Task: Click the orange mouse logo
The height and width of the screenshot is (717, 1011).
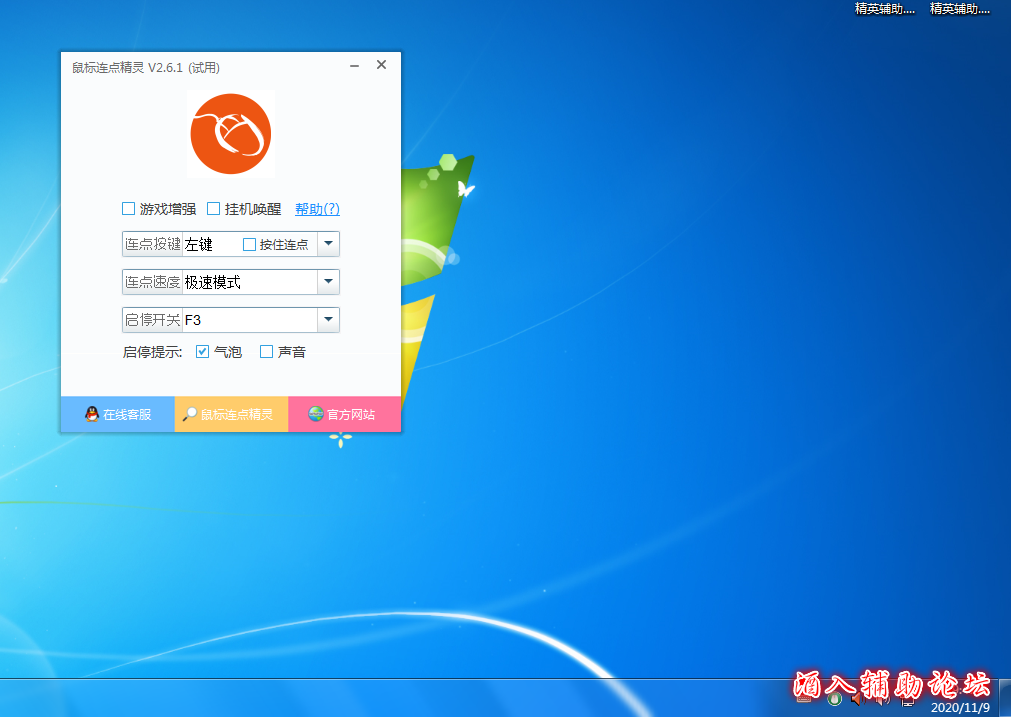Action: [x=231, y=134]
